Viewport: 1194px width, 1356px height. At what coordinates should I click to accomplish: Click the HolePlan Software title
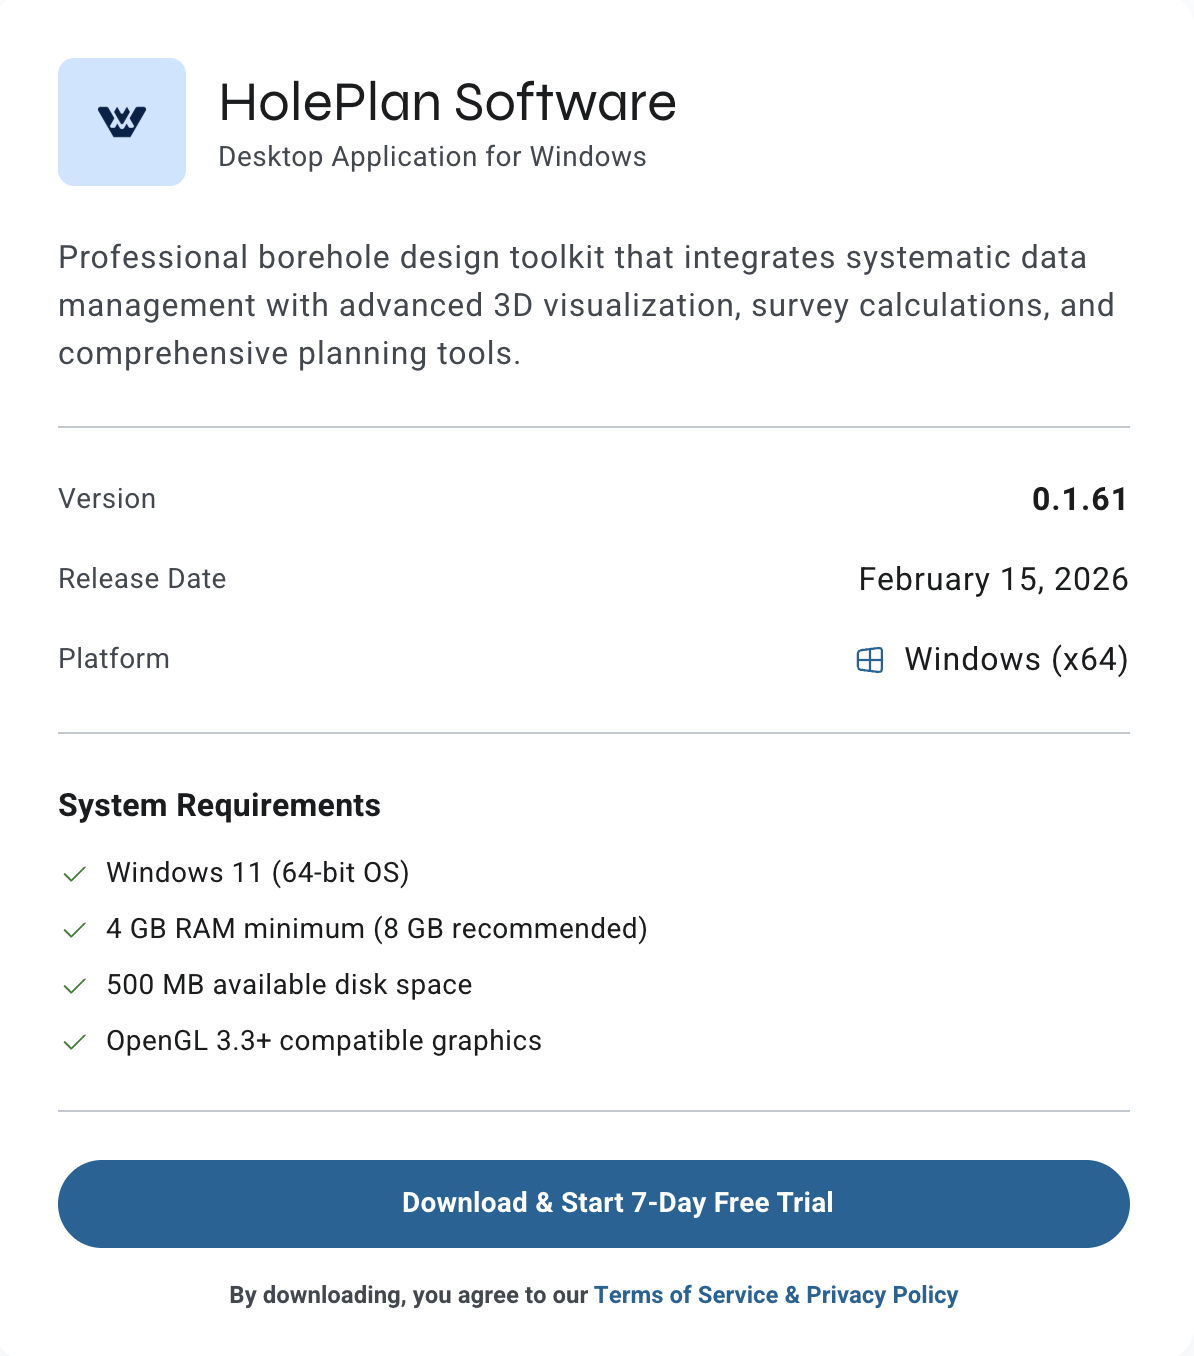pos(447,102)
